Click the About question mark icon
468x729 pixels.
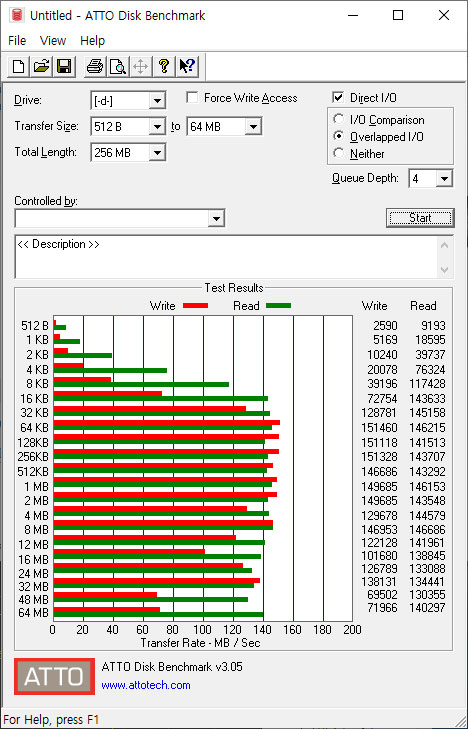coord(164,66)
